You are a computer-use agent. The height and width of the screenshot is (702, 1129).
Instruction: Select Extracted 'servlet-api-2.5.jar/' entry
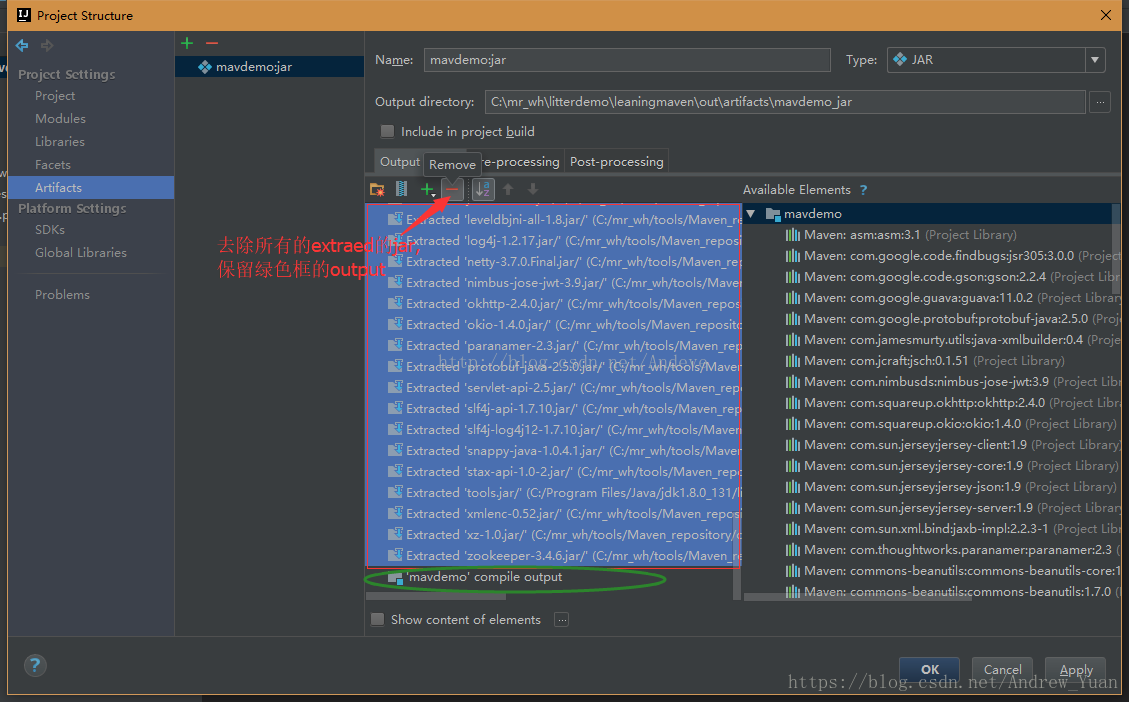coord(554,387)
